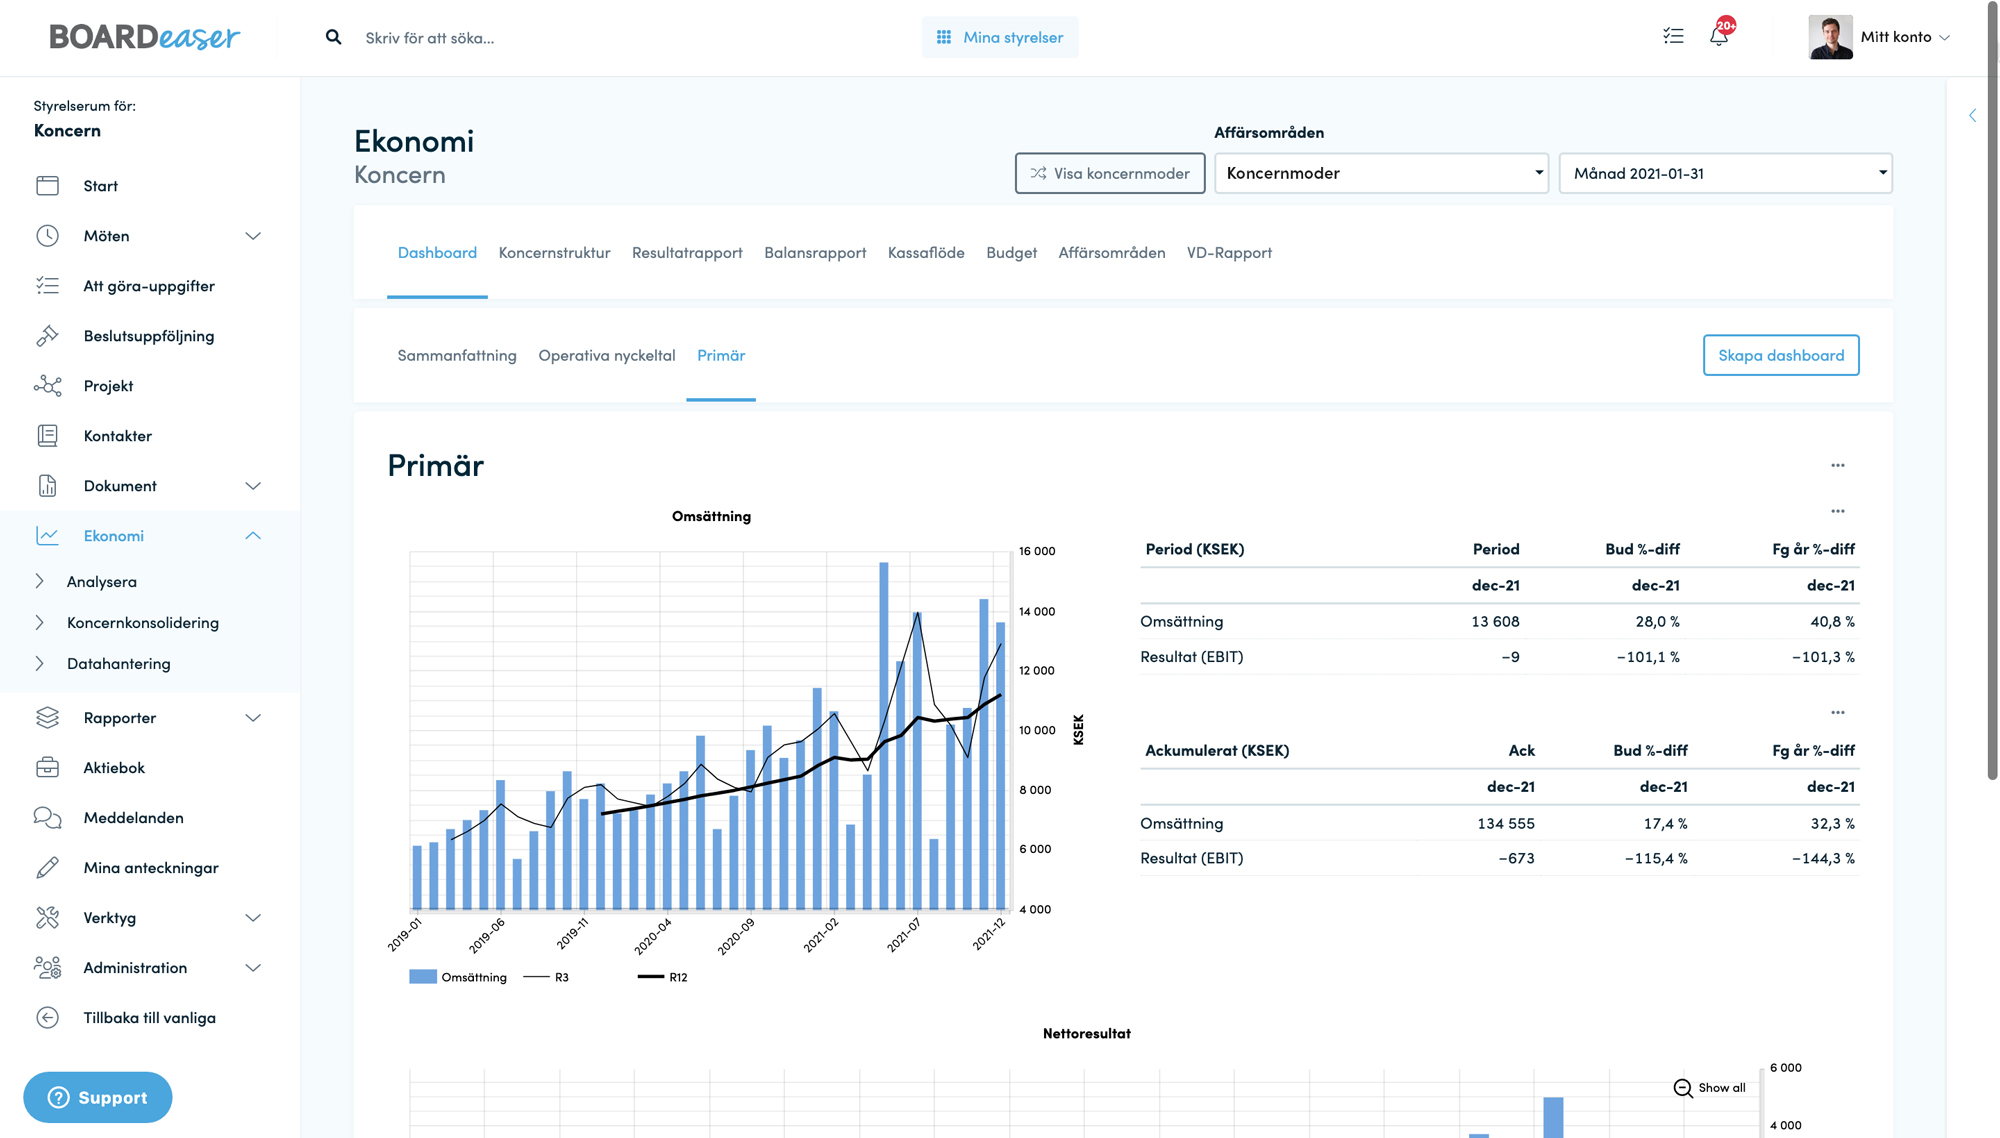
Task: Expand the Möten menu chevron
Action: [253, 236]
